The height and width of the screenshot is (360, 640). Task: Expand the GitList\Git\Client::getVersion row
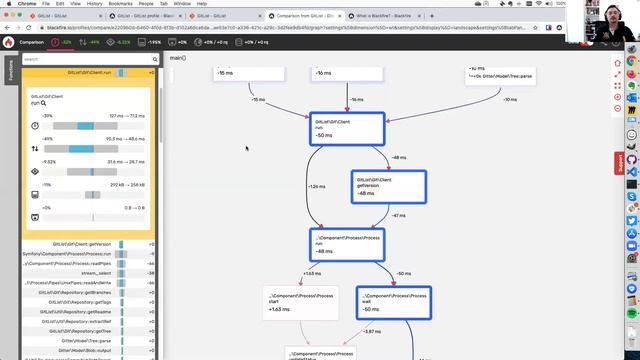pyautogui.click(x=89, y=244)
